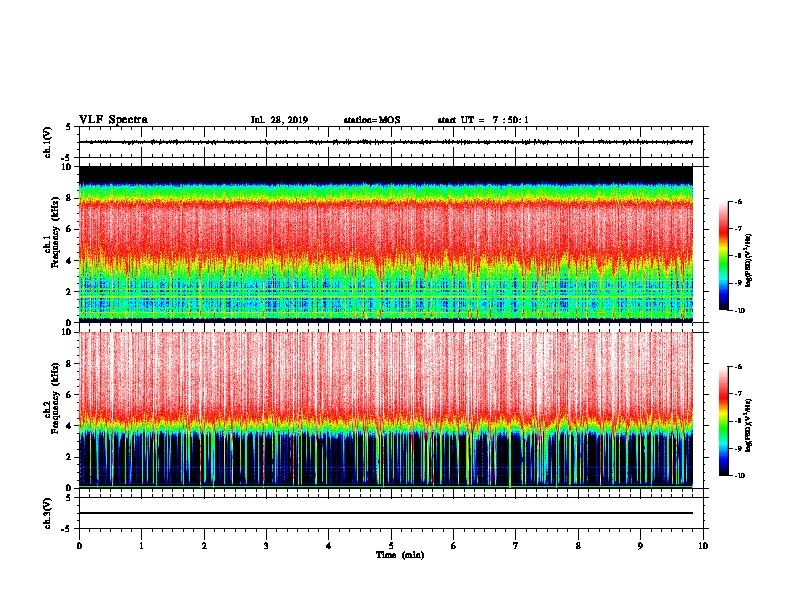Click inside the ch.2 spectrogram plot
Screen dimensions: 792x612
tap(386, 410)
